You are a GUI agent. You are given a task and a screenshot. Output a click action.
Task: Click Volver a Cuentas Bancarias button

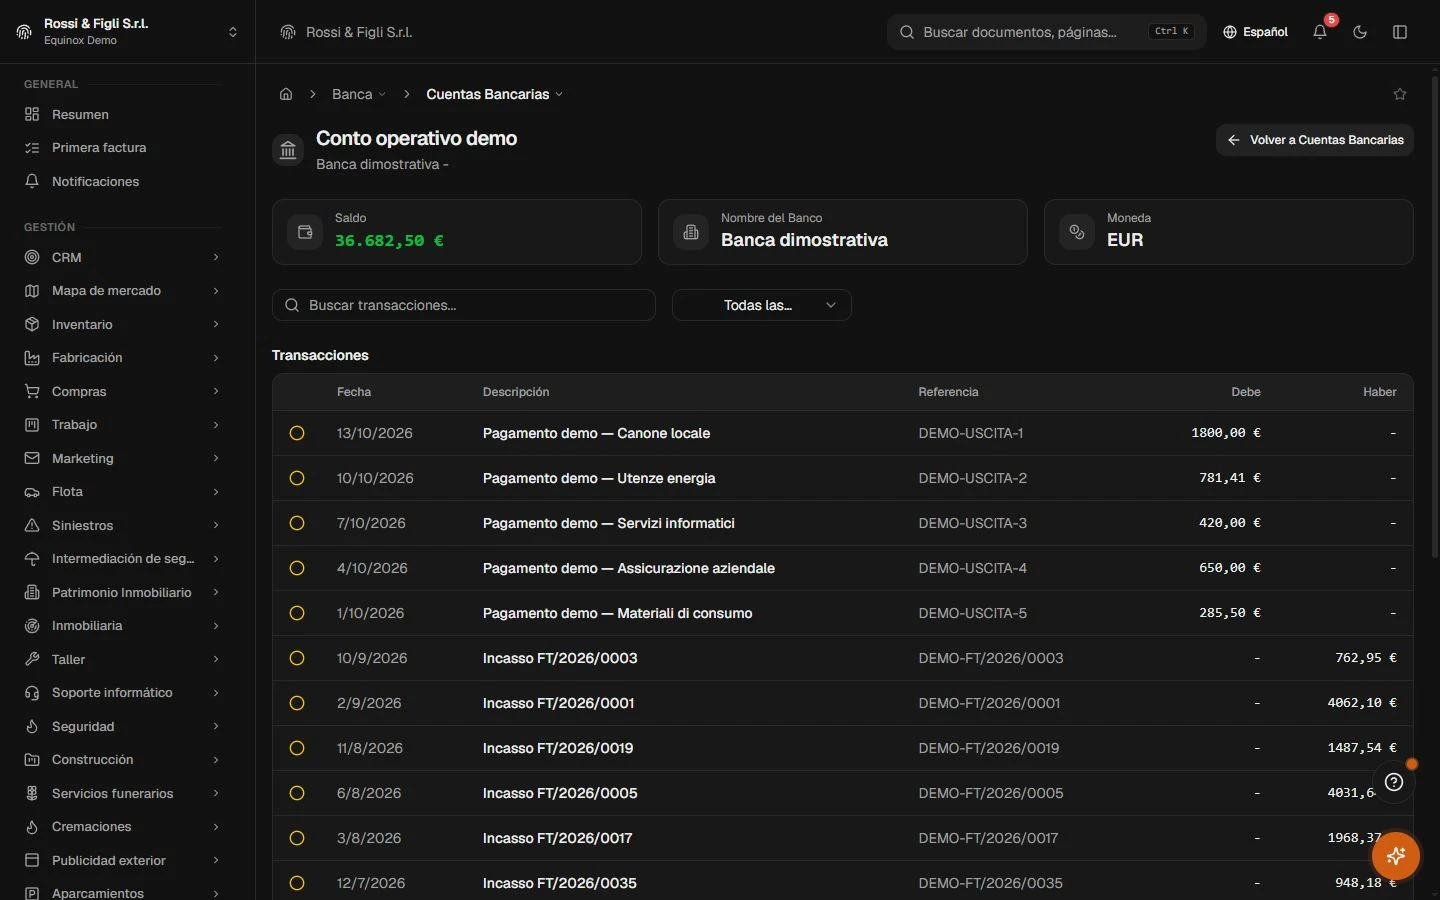(x=1315, y=140)
